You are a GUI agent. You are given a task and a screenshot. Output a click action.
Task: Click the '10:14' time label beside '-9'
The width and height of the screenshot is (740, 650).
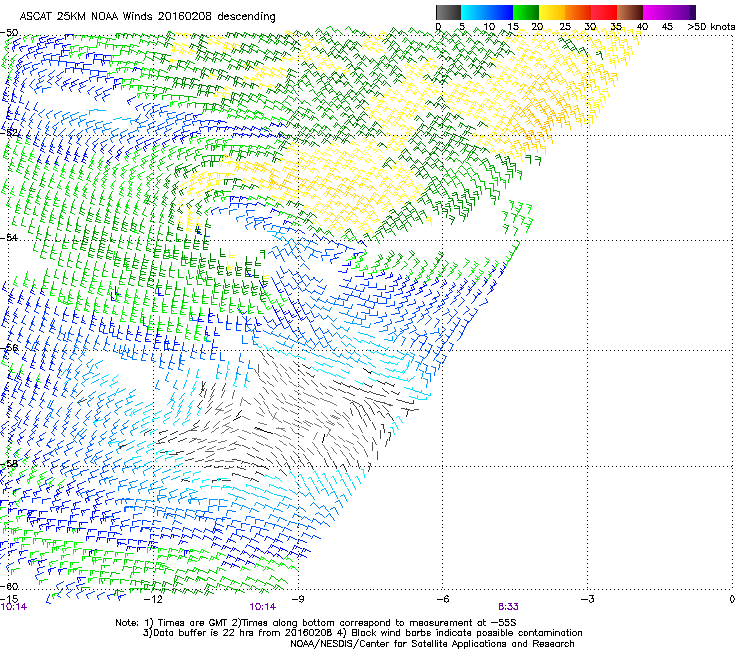point(263,607)
